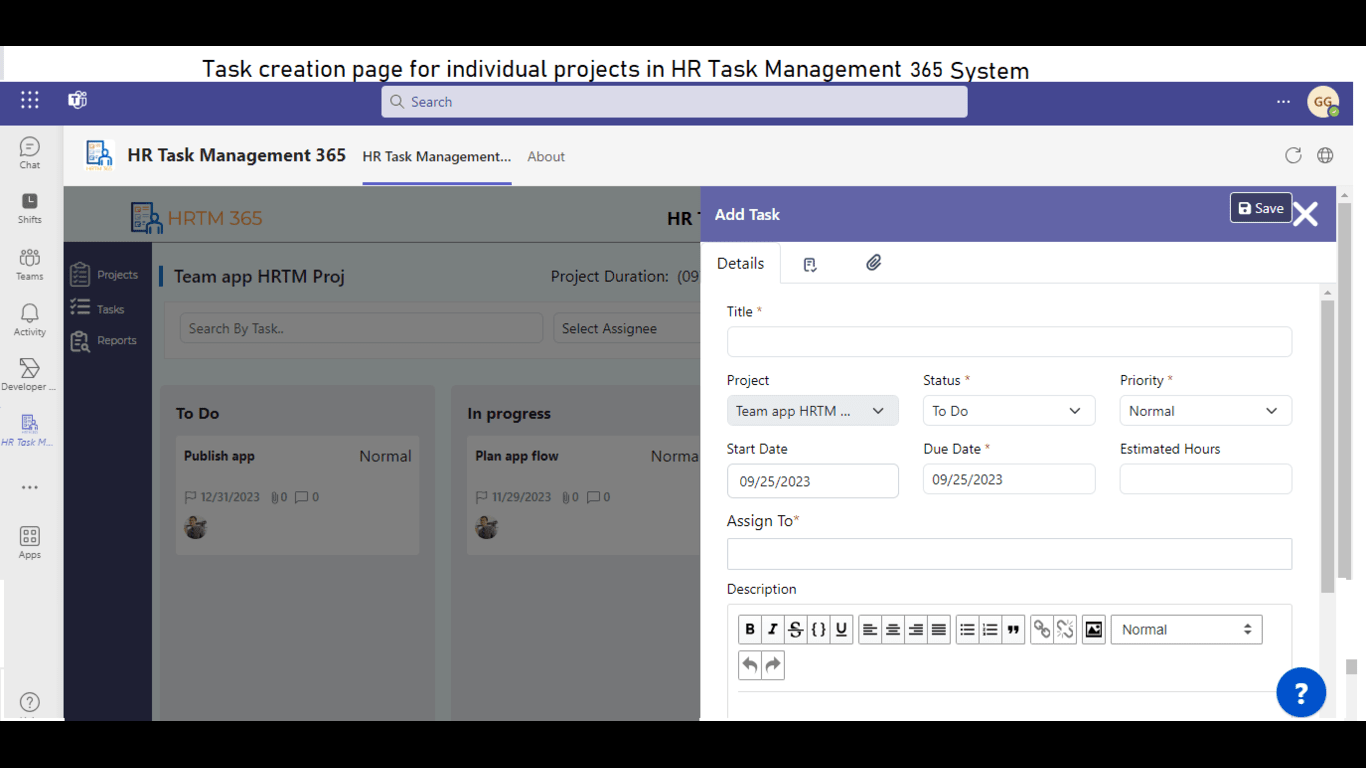Reload the app tab
1366x768 pixels.
click(1293, 155)
